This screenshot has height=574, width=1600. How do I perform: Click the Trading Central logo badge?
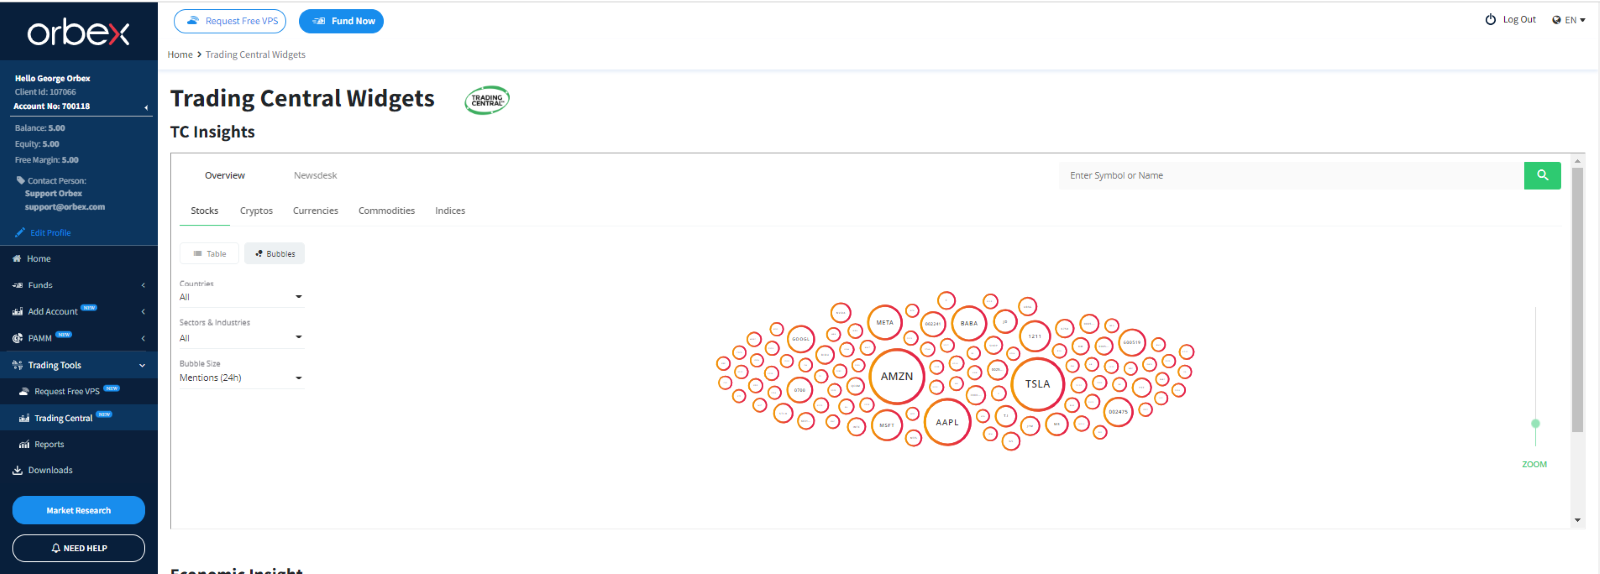point(487,100)
